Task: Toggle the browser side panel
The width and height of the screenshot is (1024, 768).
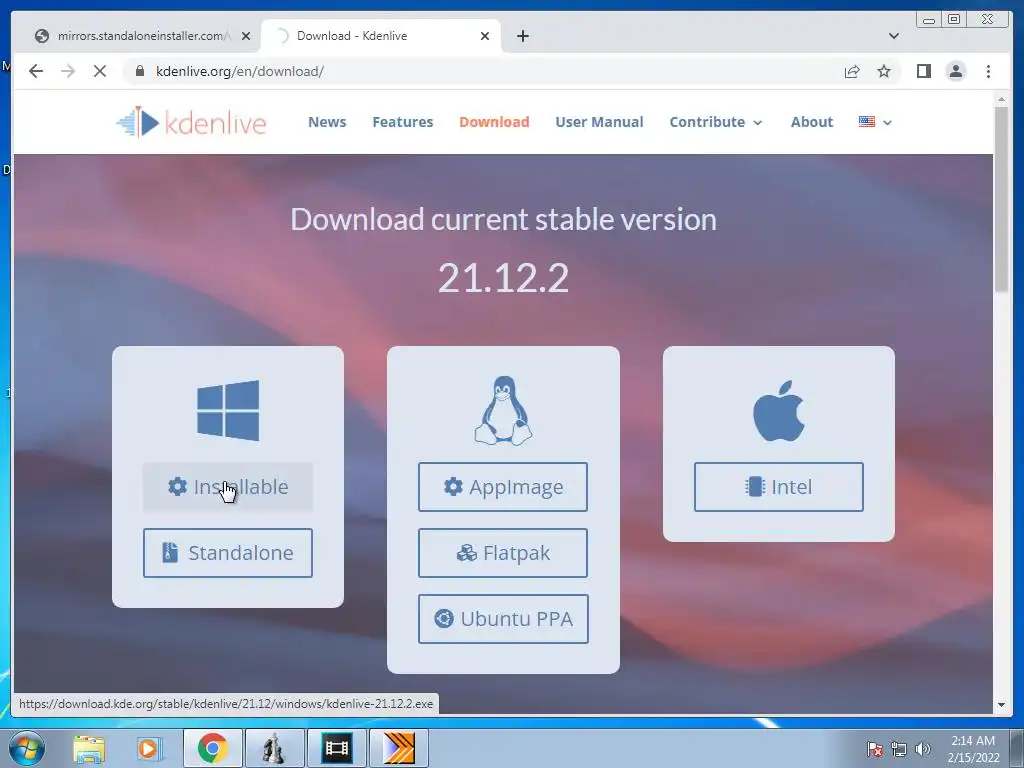Action: click(x=923, y=71)
